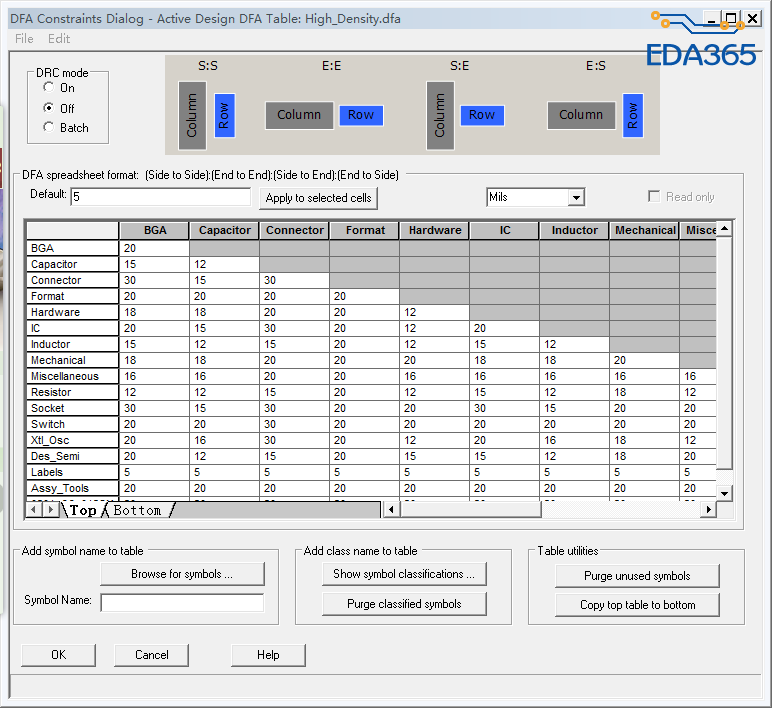This screenshot has height=708, width=772.
Task: Select the Xtl_Osc row header
Action: click(72, 440)
